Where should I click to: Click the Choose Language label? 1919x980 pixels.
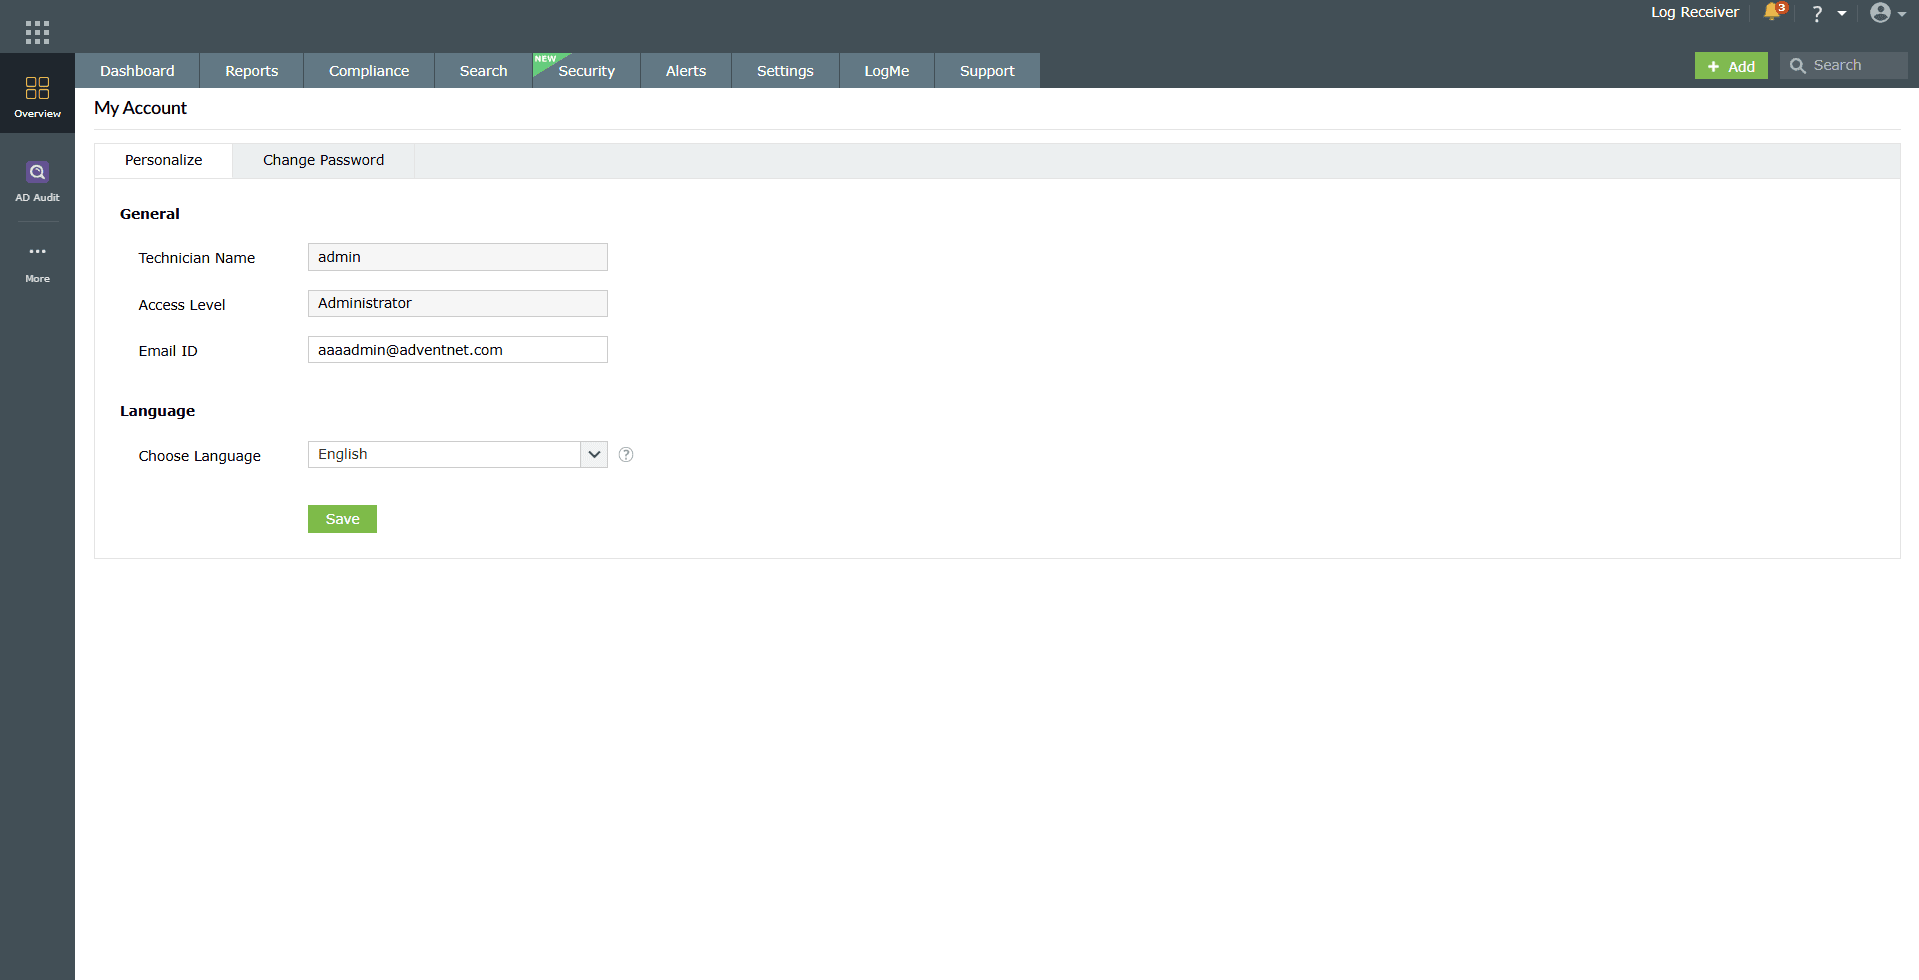click(199, 456)
